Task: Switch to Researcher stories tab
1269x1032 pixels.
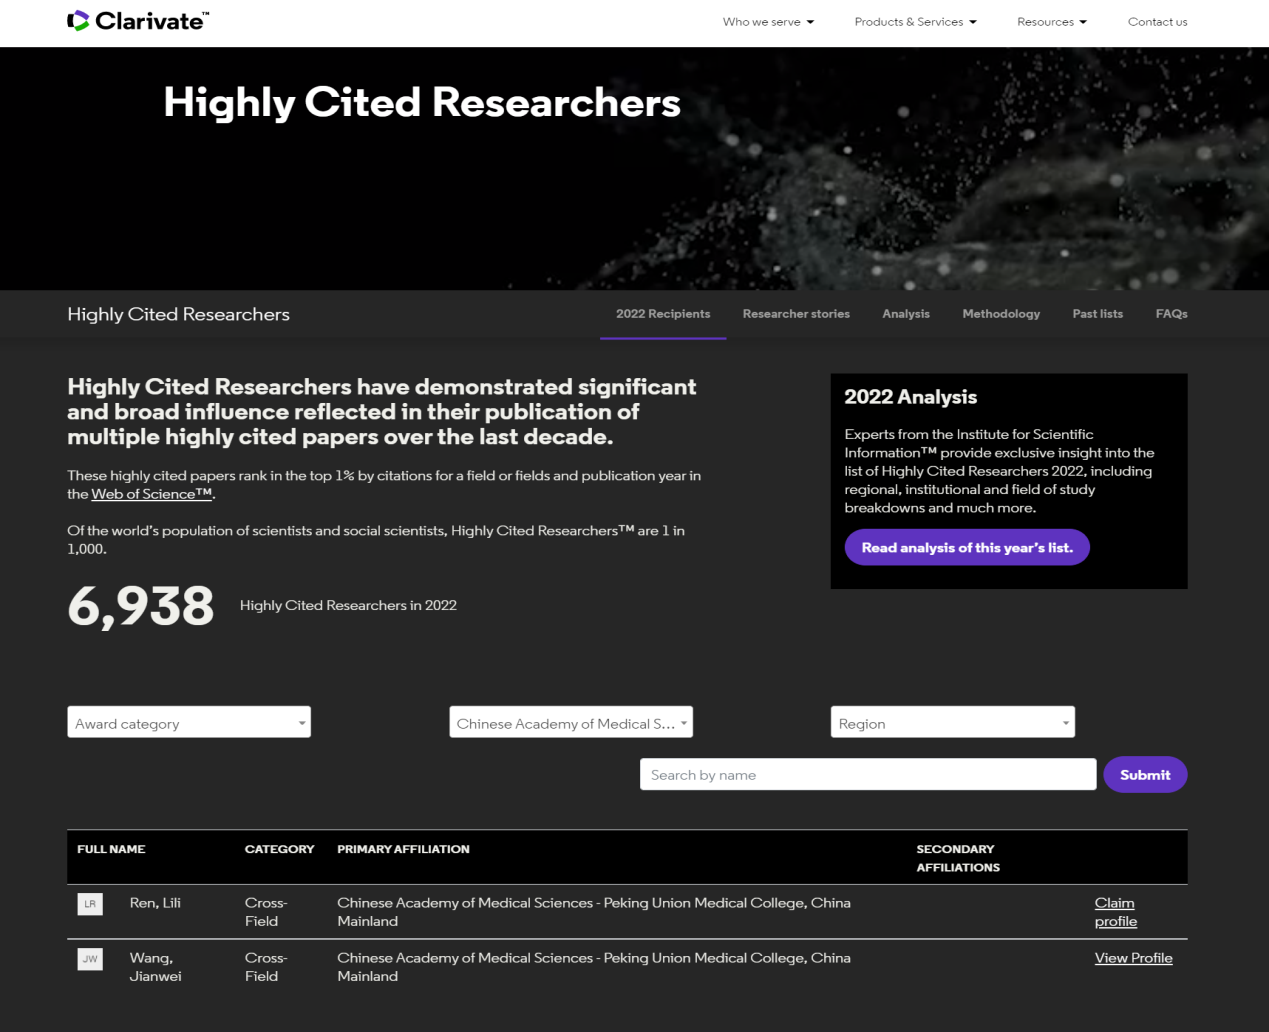Action: coord(796,314)
